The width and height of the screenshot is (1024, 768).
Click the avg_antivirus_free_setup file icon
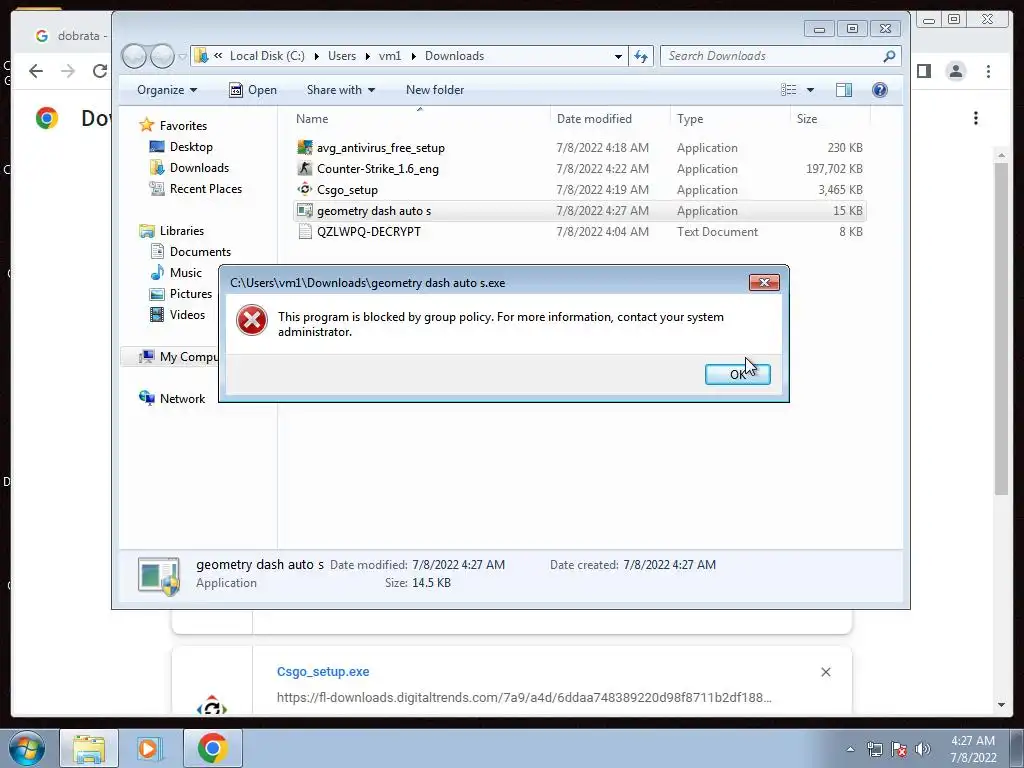[304, 148]
